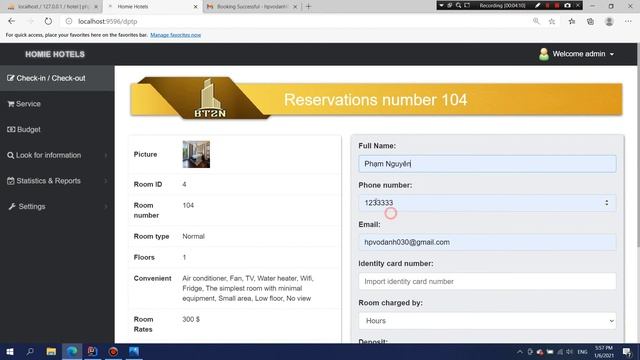The height and width of the screenshot is (360, 640).
Task: Click the zoom magnifier icon in address bar
Action: pos(536,21)
